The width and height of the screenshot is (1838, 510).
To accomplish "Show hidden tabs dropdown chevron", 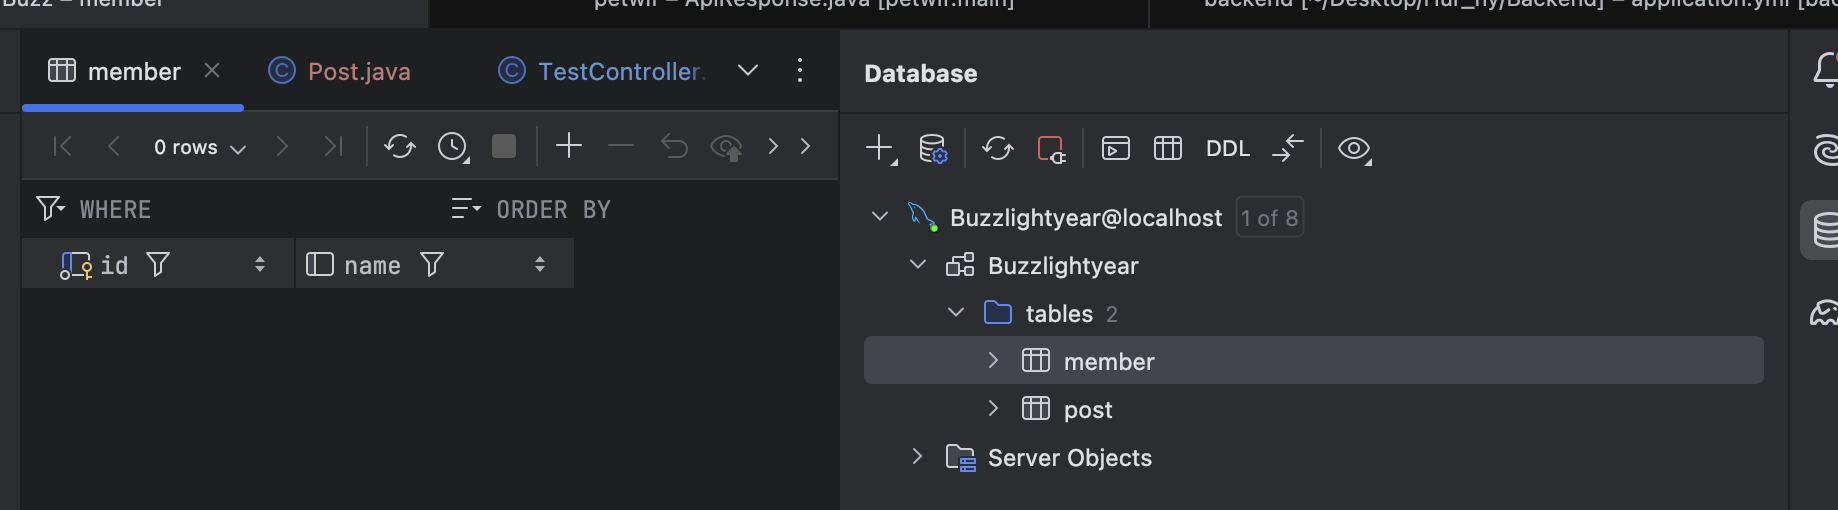I will point(747,70).
